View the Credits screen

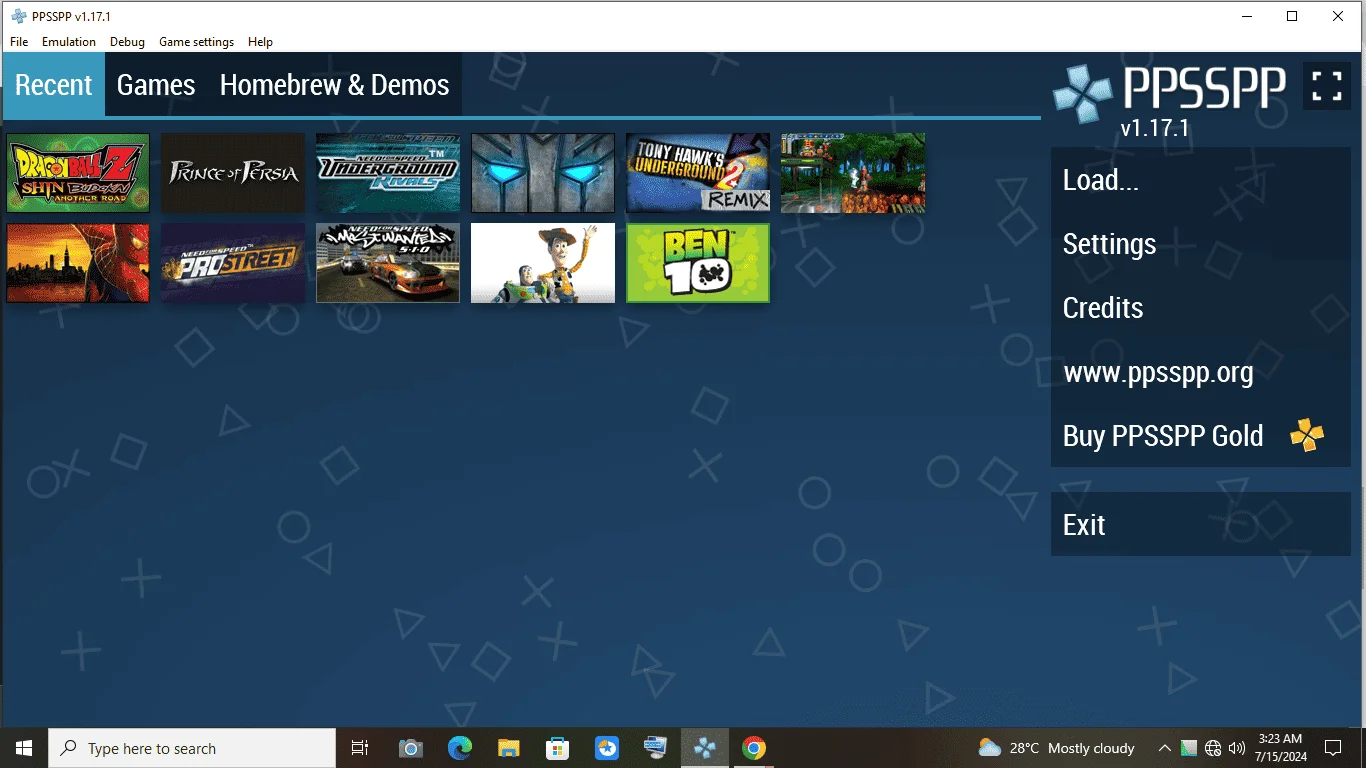point(1200,308)
